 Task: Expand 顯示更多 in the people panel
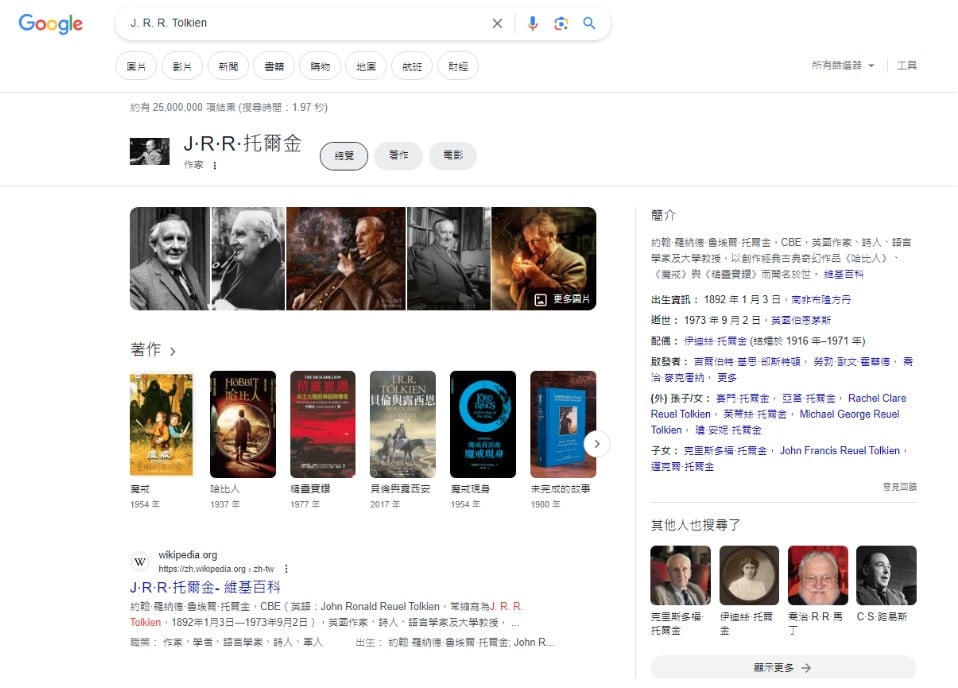tap(783, 666)
